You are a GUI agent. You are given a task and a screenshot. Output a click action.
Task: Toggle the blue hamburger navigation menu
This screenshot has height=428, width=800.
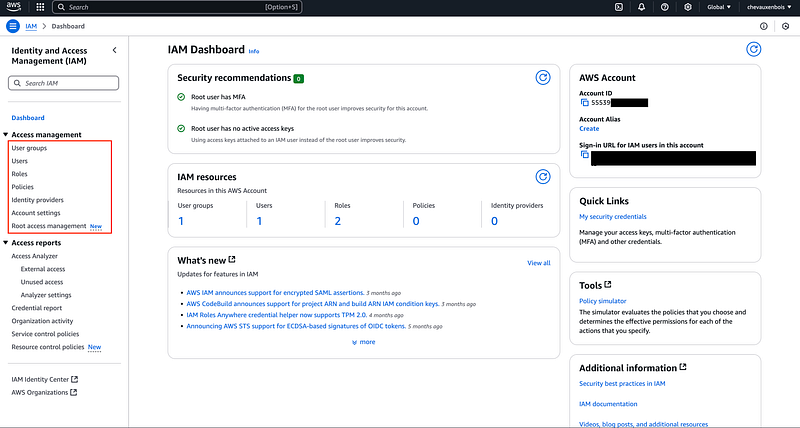(13, 26)
